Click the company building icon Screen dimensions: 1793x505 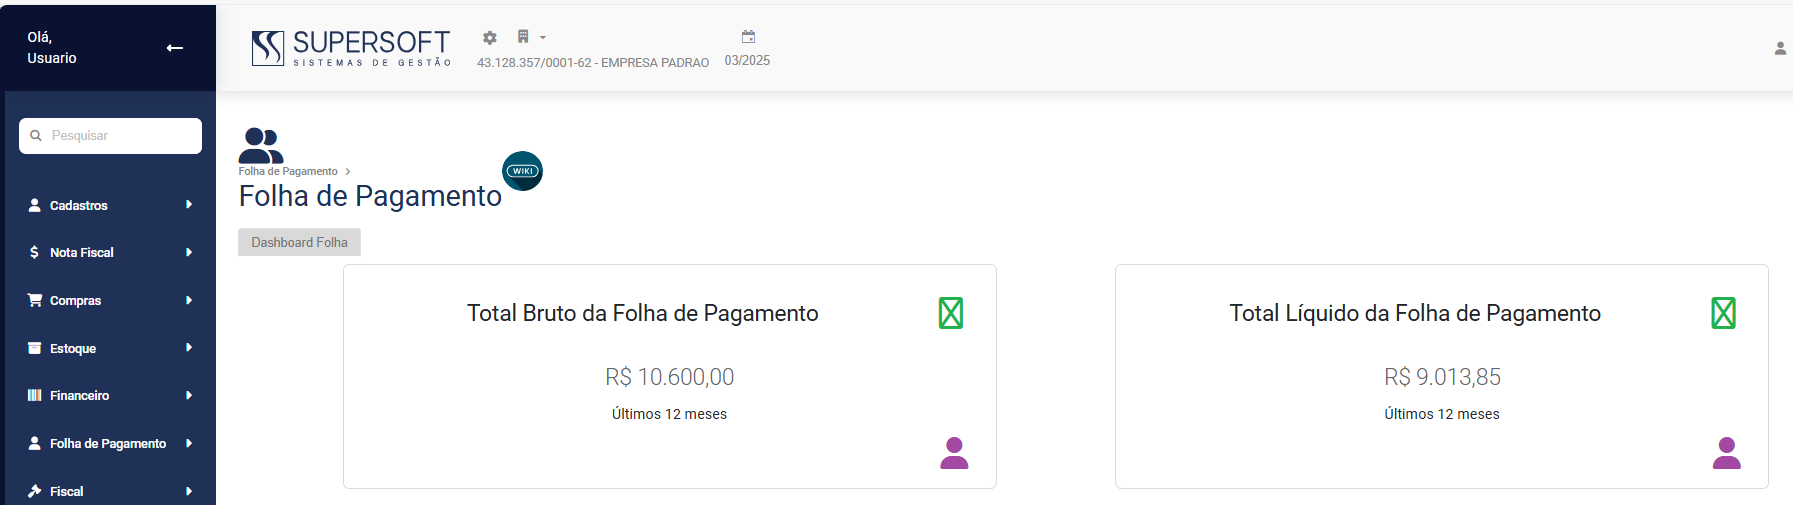(523, 37)
